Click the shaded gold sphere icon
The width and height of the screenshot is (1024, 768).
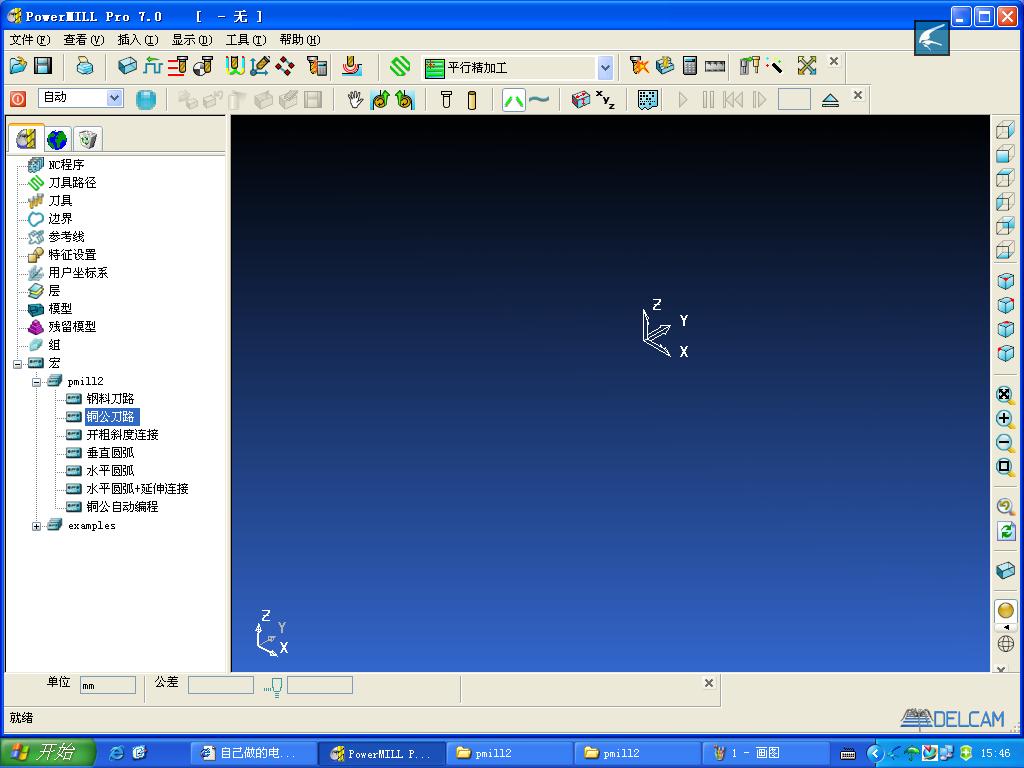click(1006, 611)
